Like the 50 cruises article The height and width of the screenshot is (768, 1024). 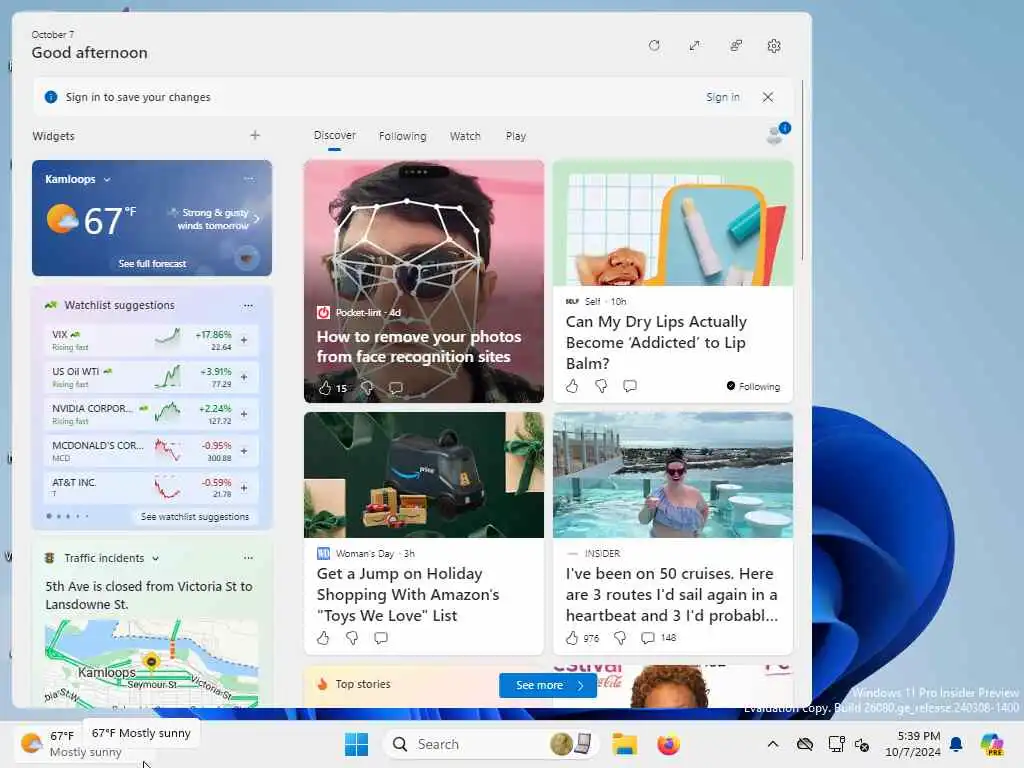click(571, 637)
